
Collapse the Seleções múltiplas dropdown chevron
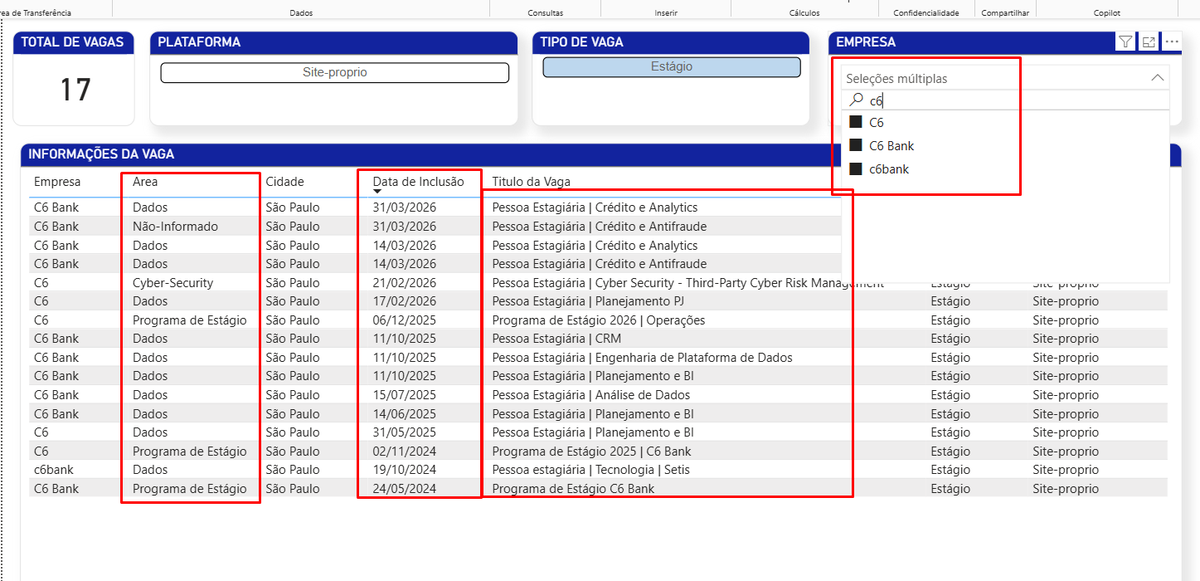coord(1157,78)
